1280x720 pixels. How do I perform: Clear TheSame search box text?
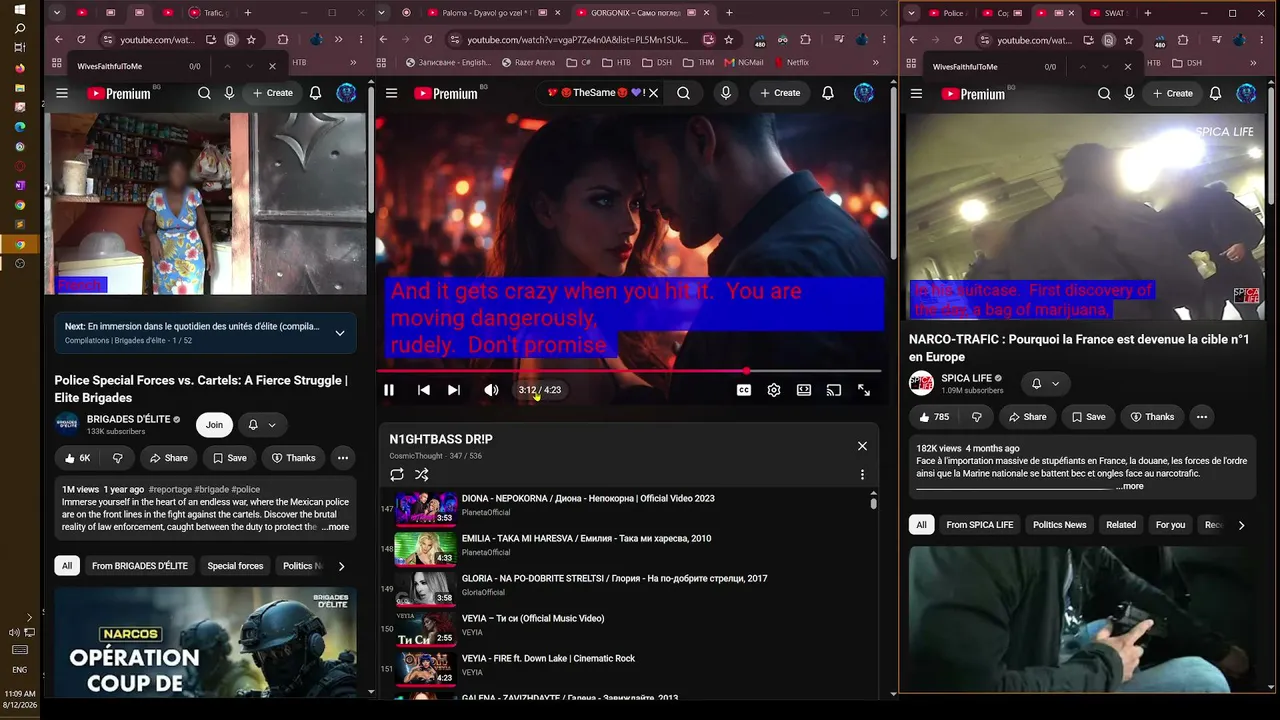(653, 93)
